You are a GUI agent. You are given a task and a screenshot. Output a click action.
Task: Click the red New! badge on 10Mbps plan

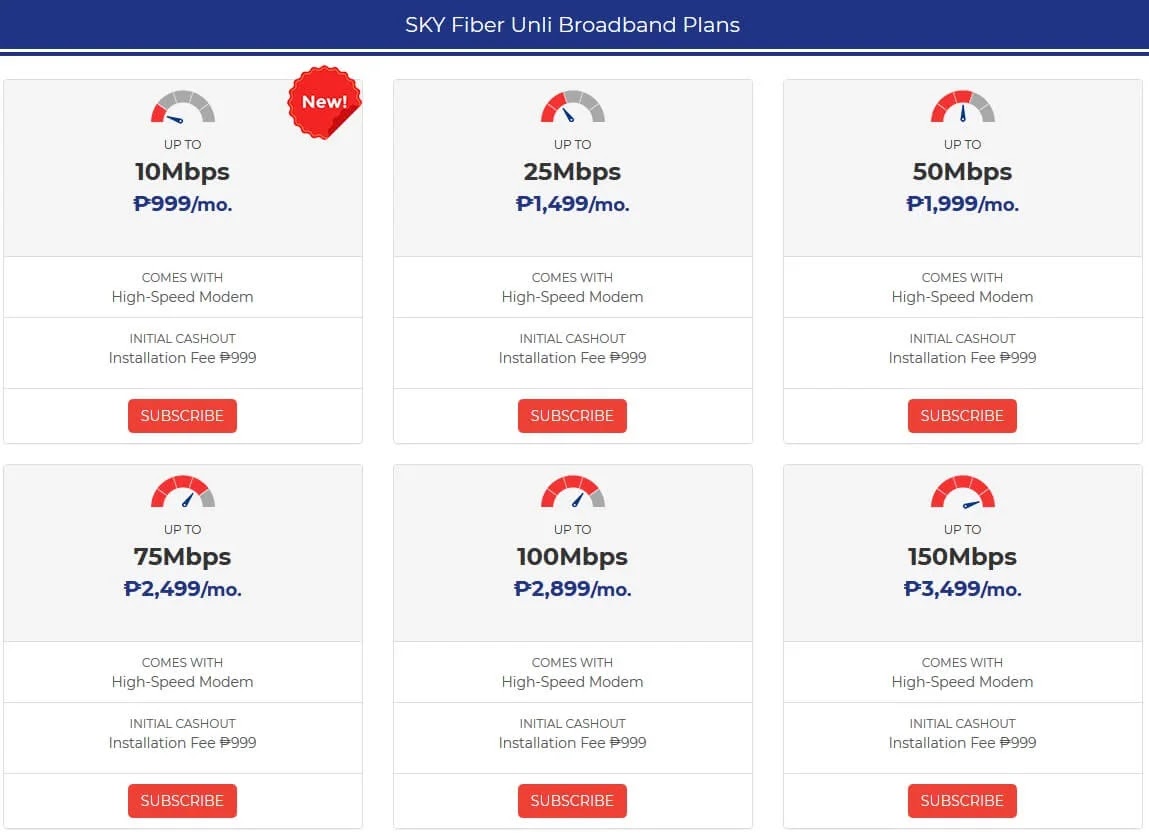point(324,102)
